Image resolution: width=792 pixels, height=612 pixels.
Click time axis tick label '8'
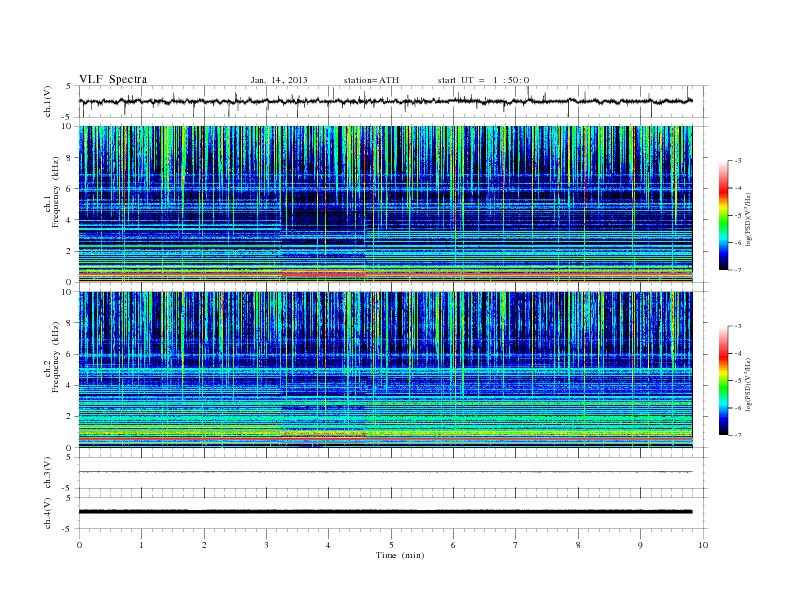(x=578, y=545)
